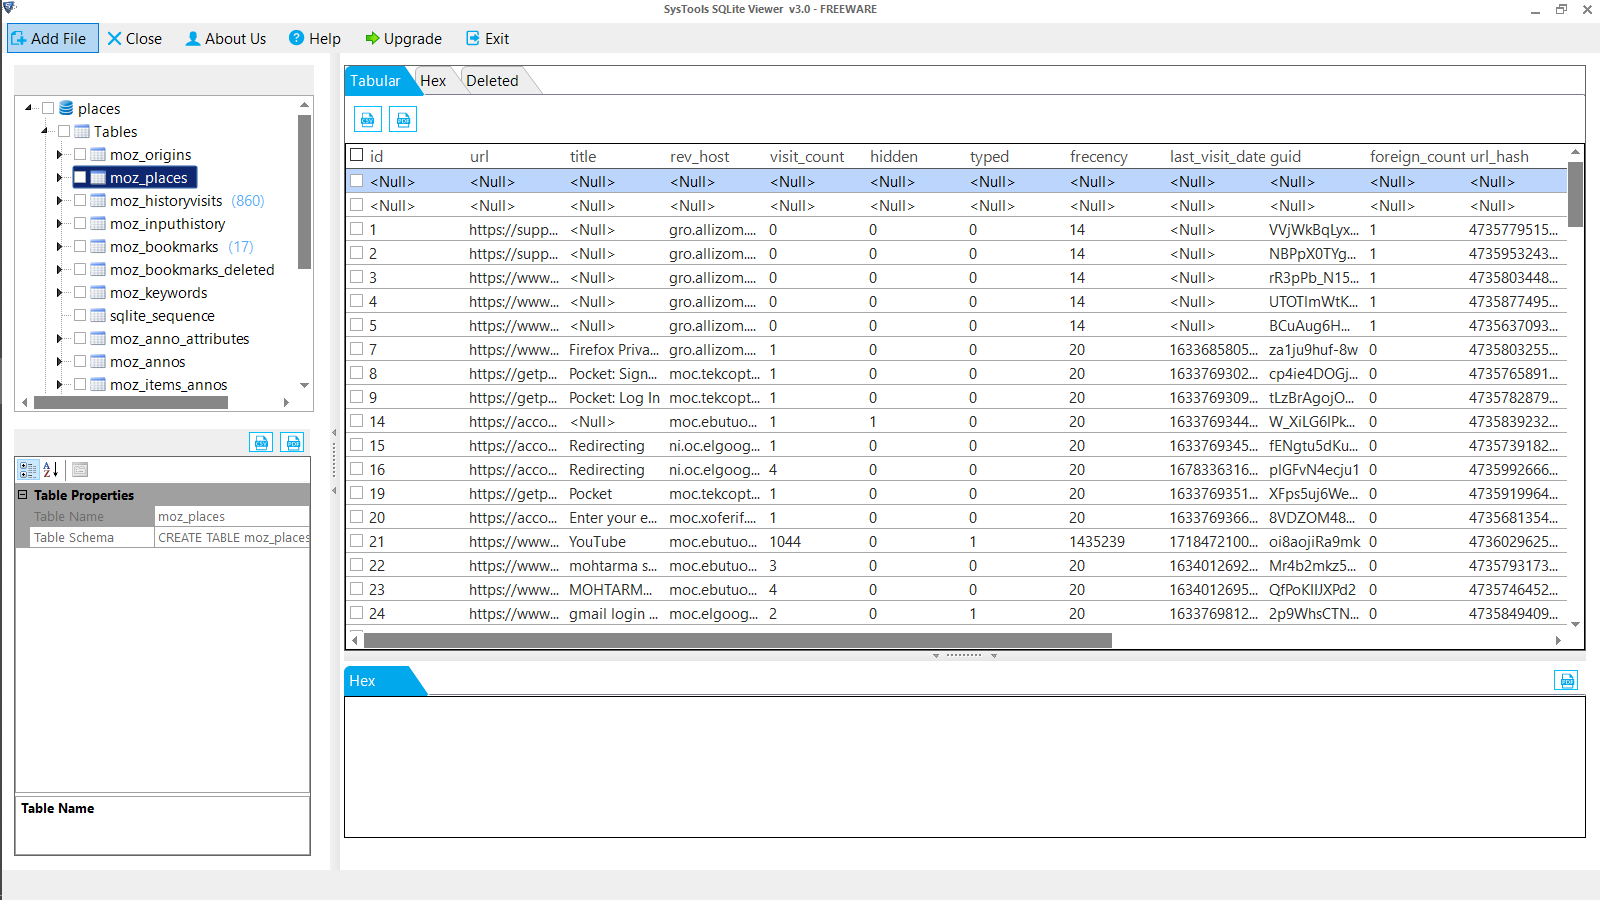Expand the moz_bookmarks table node
Screen dimensions: 1600x900
pos(60,246)
